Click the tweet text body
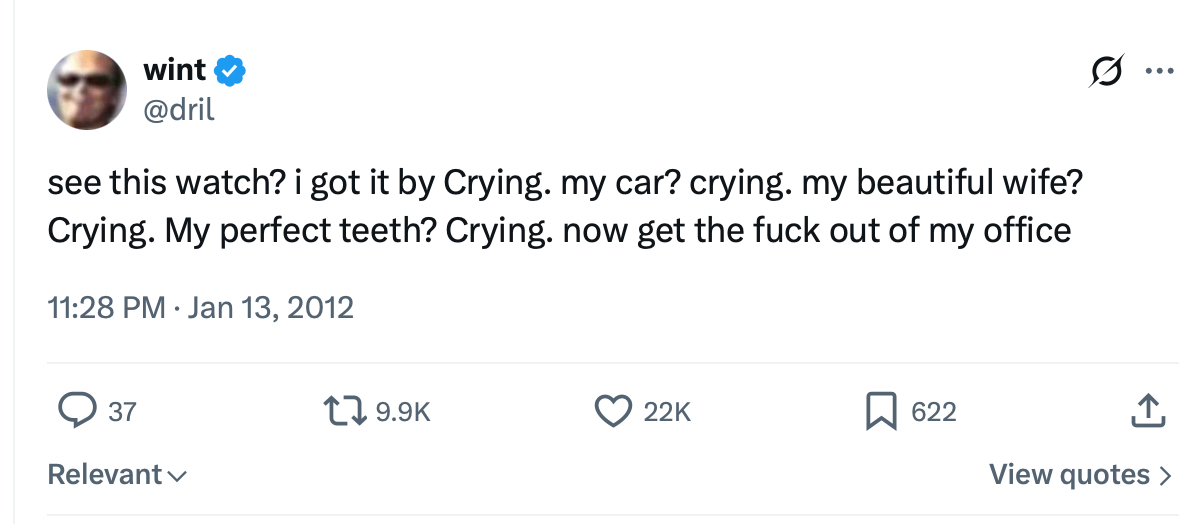This screenshot has width=1190, height=524. tap(560, 207)
